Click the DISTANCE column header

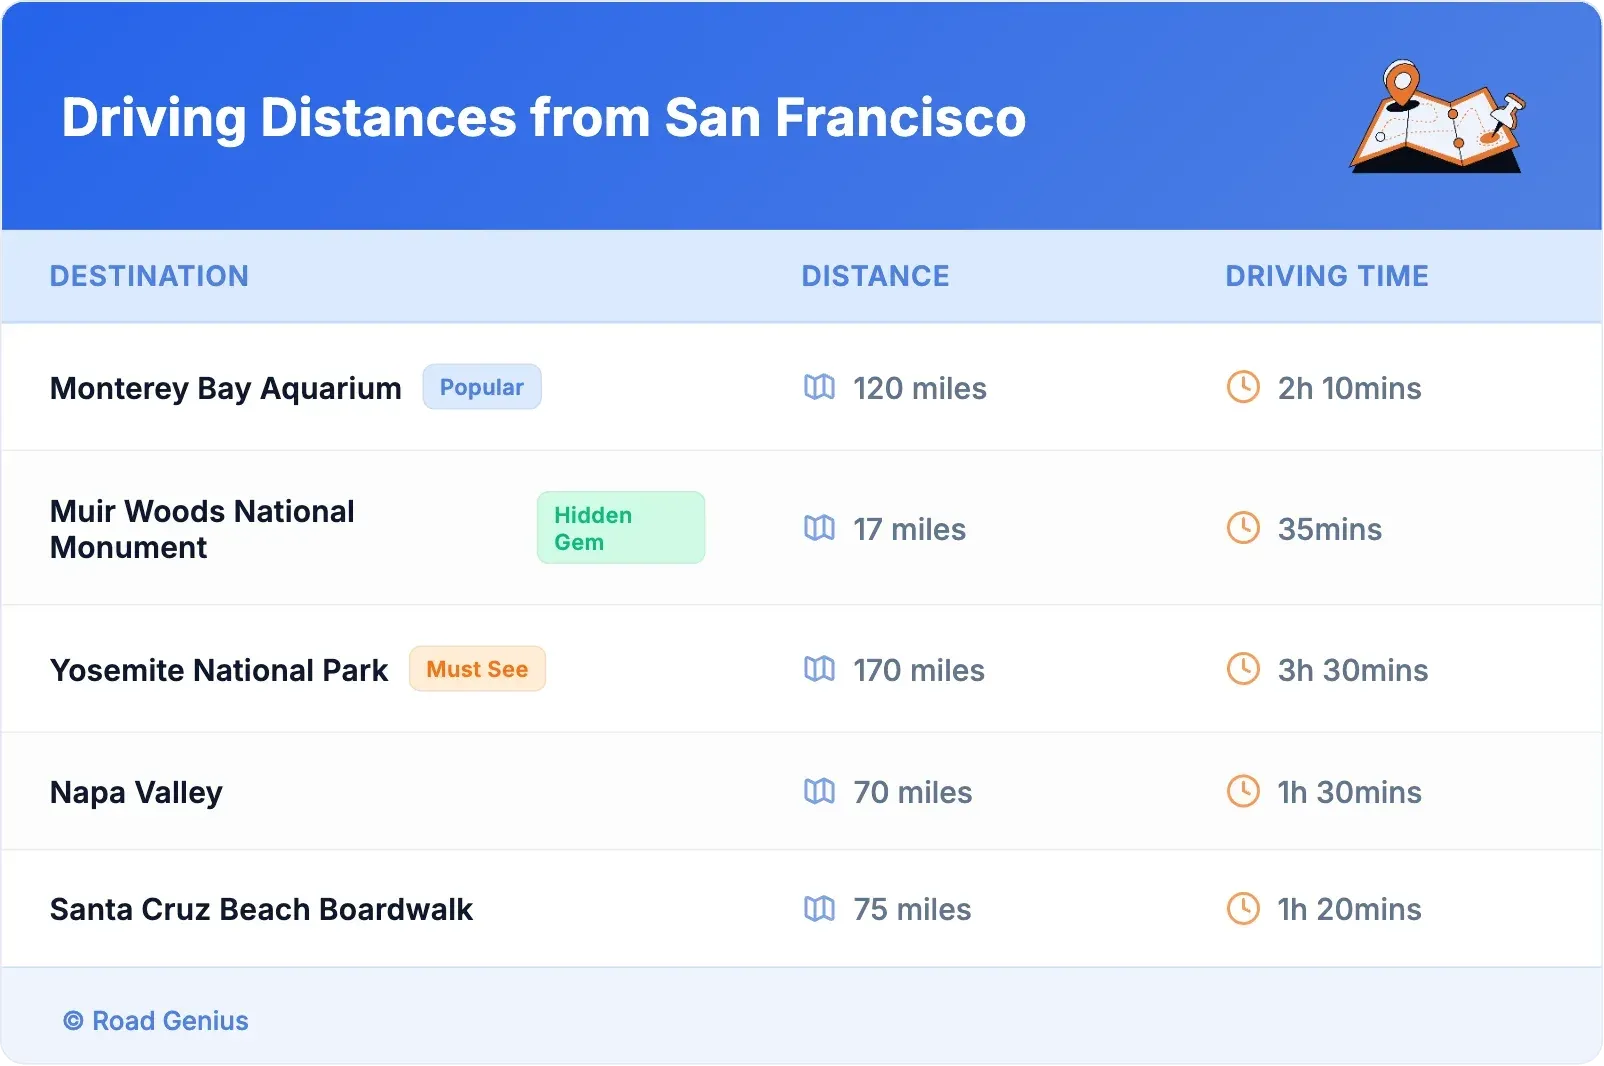[x=875, y=276]
